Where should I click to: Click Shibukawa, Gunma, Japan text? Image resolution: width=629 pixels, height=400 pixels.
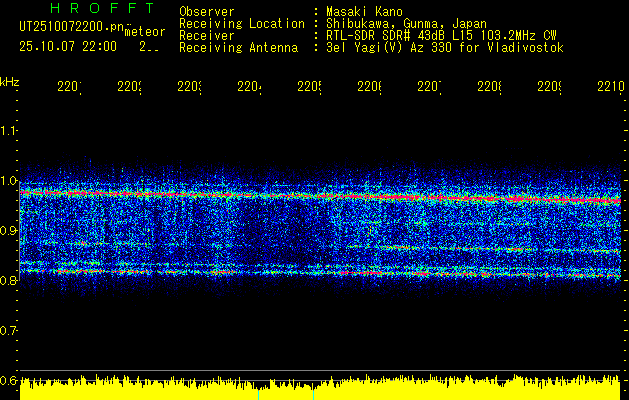coord(406,24)
